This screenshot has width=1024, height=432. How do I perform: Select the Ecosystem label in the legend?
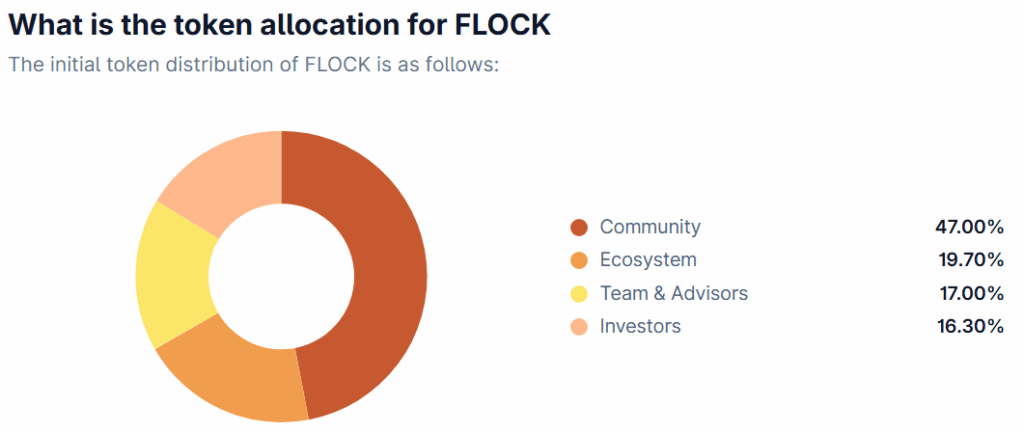pyautogui.click(x=648, y=260)
